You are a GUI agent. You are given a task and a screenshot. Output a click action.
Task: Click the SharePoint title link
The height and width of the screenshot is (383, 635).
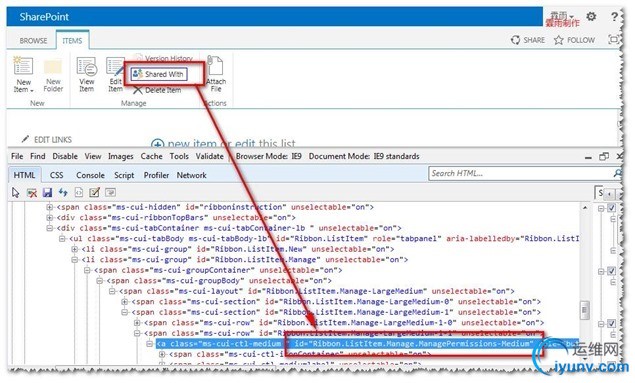(x=44, y=17)
